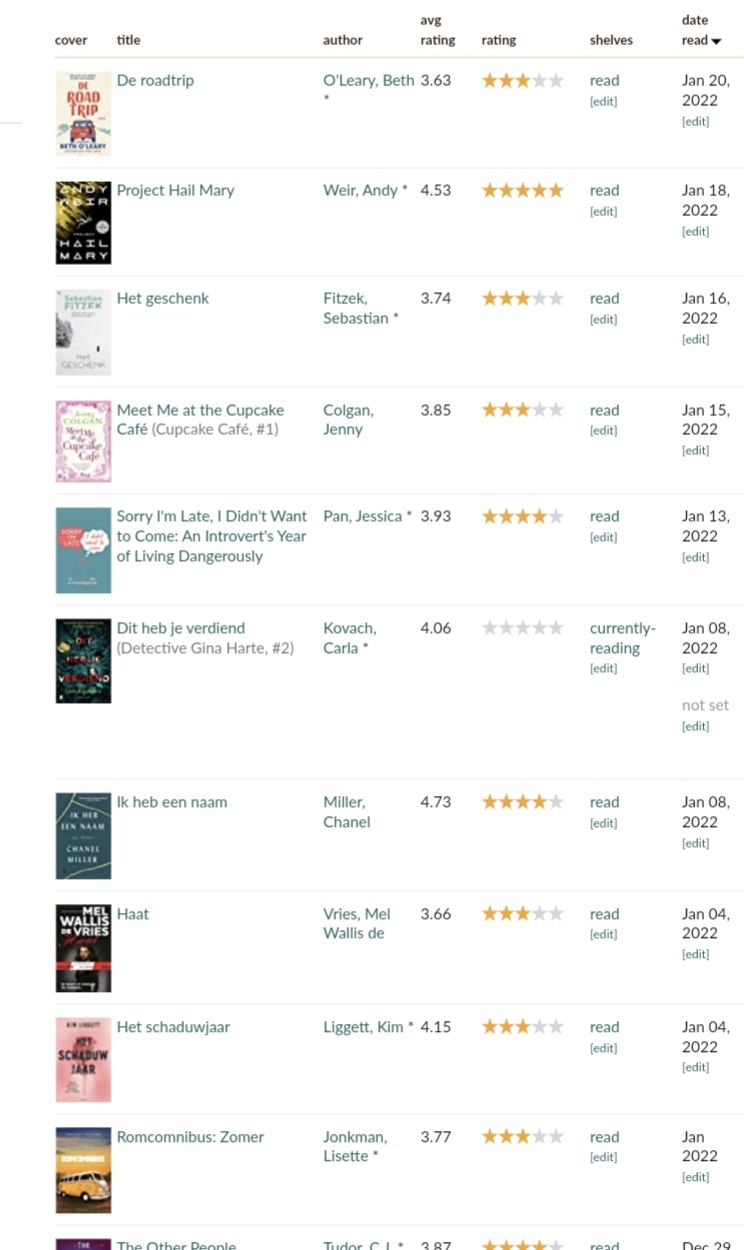Set fourth star on Het geschenk rating
This screenshot has width=744, height=1250.
pyautogui.click(x=539, y=299)
